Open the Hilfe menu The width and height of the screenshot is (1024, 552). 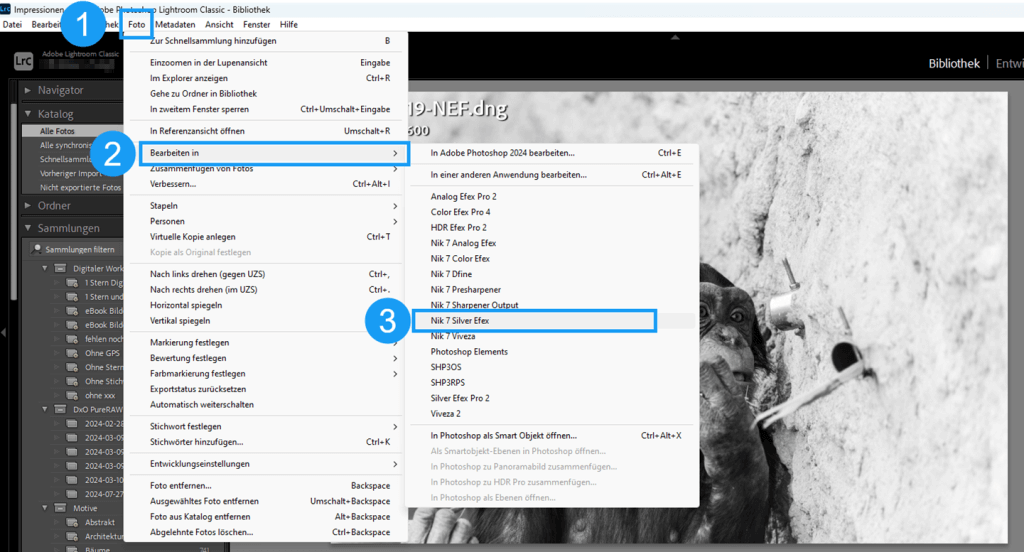289,25
